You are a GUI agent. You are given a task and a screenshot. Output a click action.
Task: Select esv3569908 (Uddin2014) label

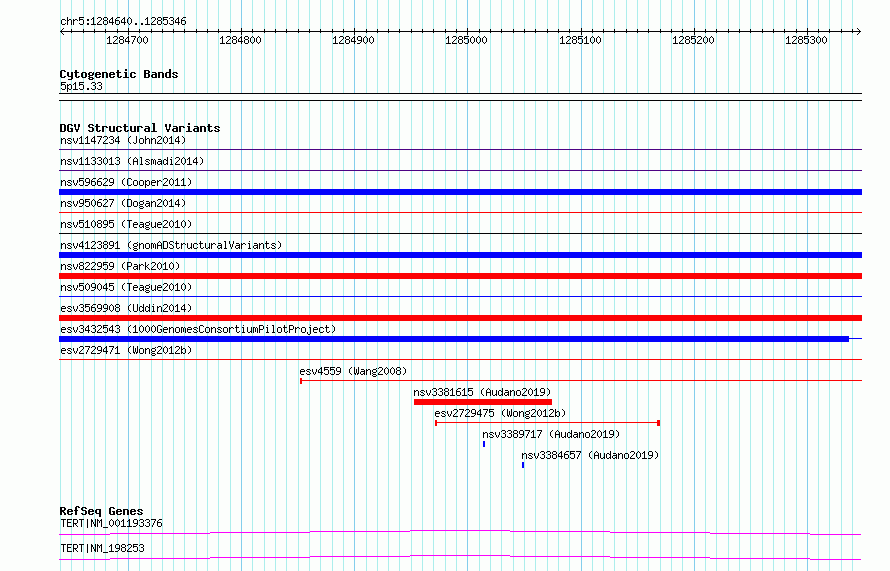(x=126, y=308)
